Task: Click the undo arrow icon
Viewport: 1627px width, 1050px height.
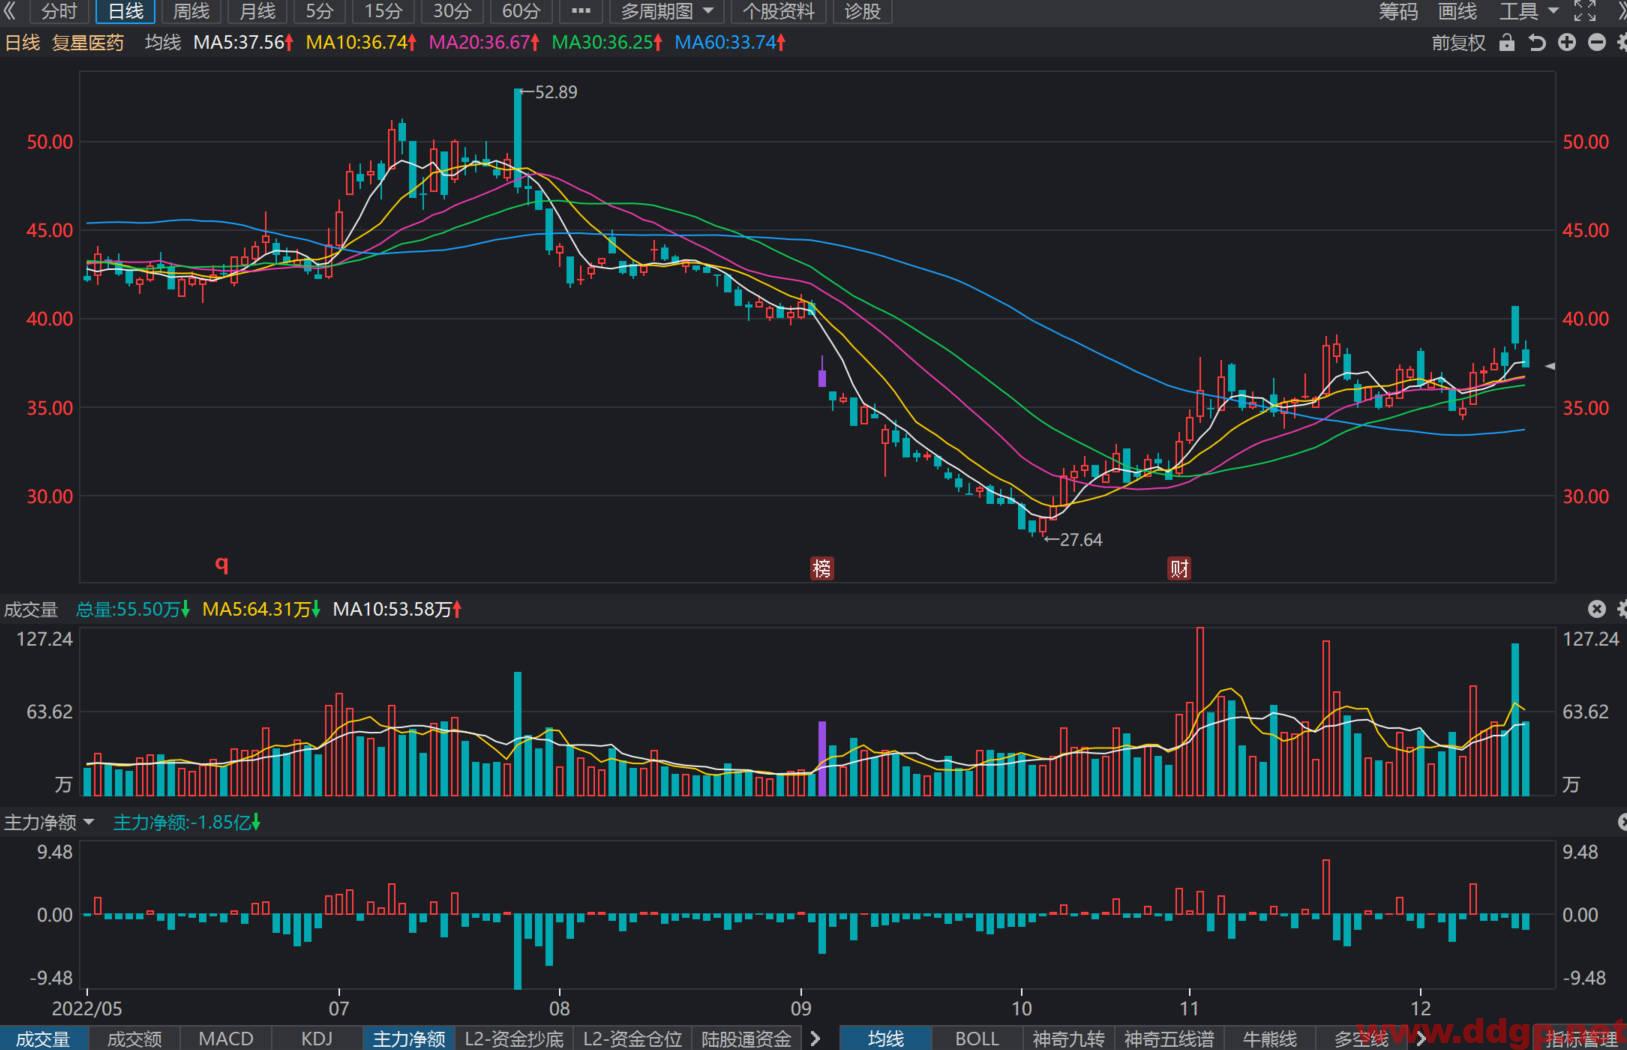Action: (1537, 43)
